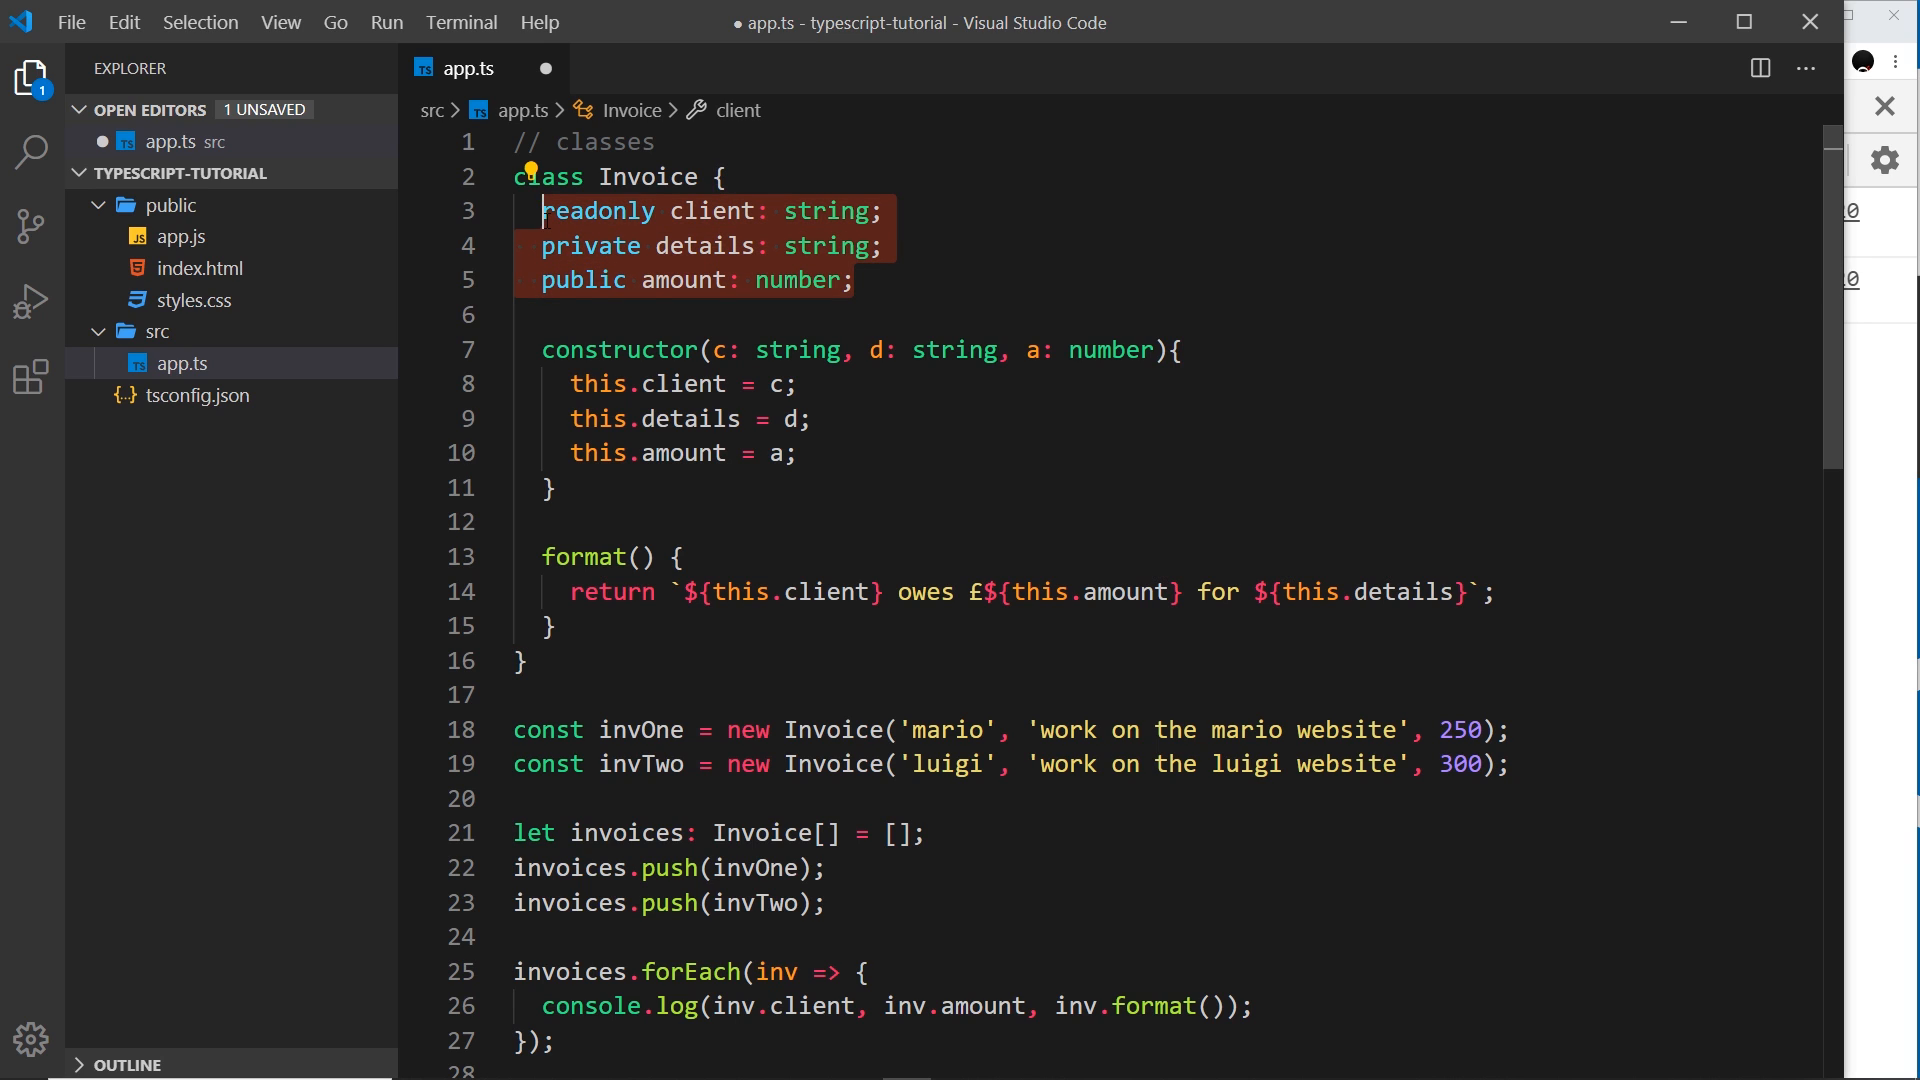Screen dimensions: 1920x1080
Task: Collapse the src folder
Action: [98, 331]
